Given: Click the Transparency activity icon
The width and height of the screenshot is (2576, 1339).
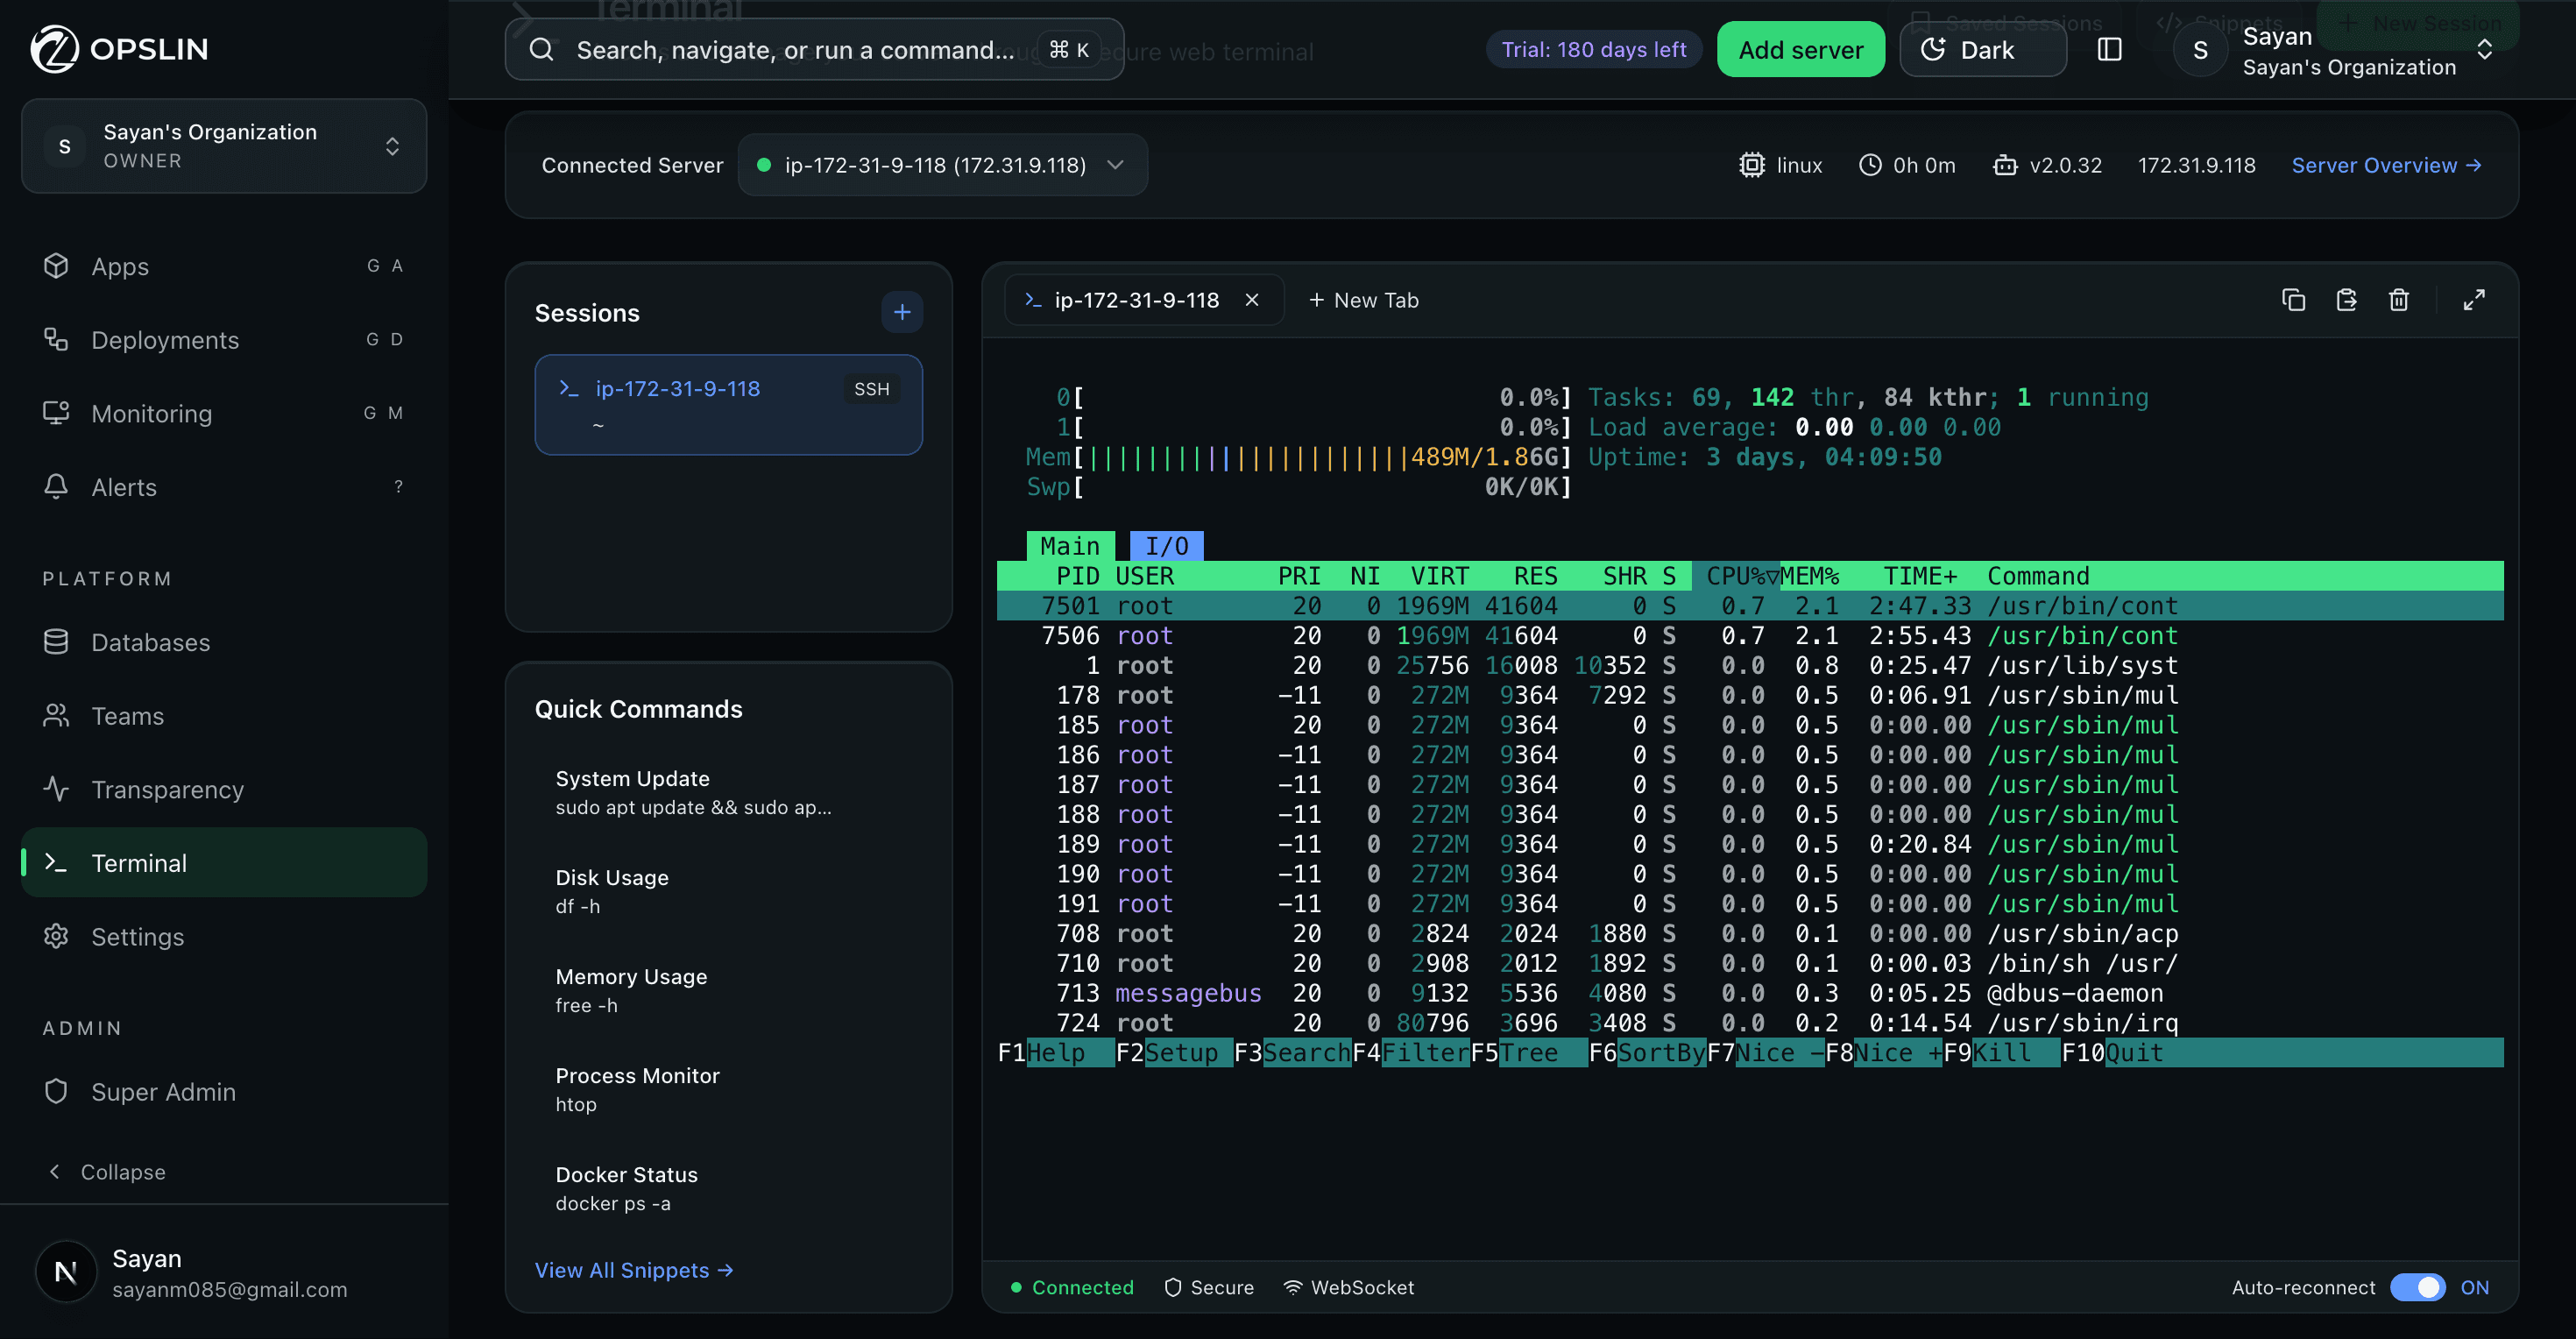Looking at the screenshot, I should click(x=56, y=789).
